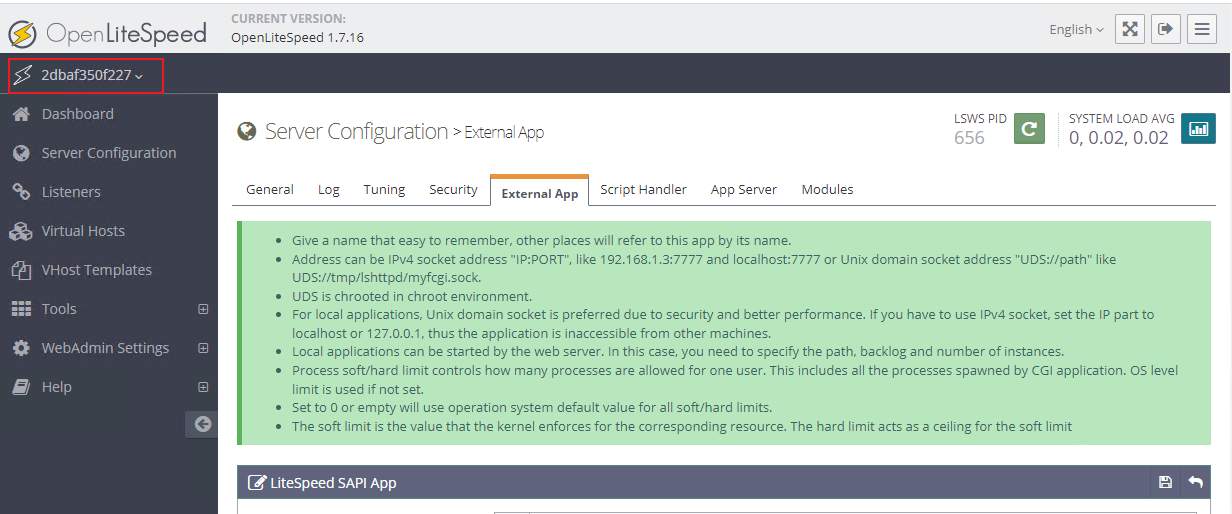
Task: Switch to the Script Handler tab
Action: [643, 189]
